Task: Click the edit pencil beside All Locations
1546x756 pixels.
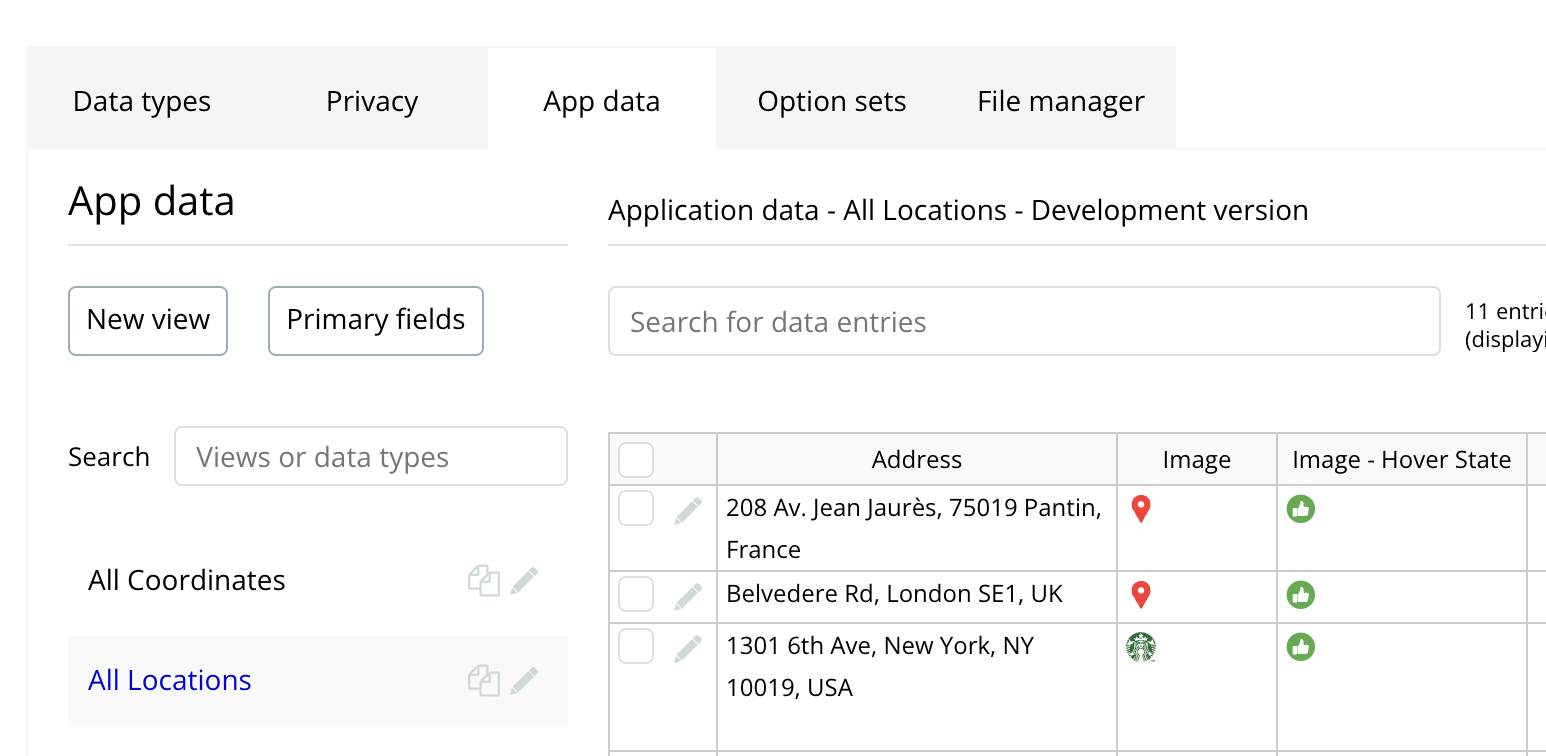Action: click(524, 681)
